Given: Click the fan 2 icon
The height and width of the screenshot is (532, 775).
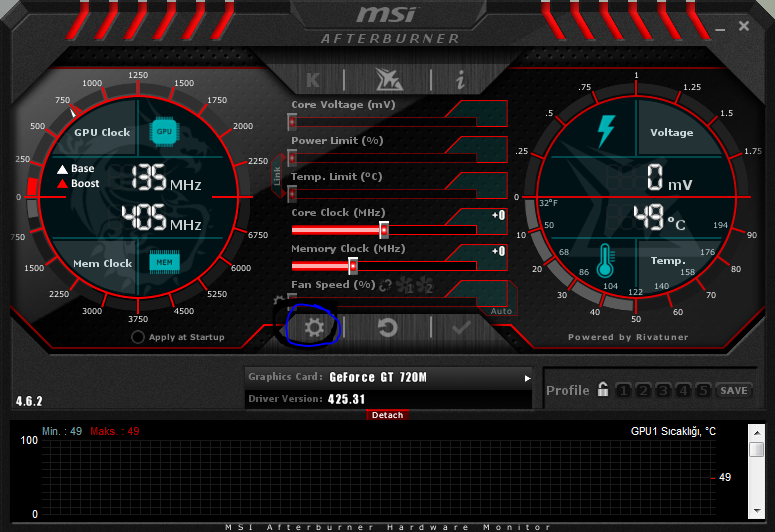Looking at the screenshot, I should (424, 286).
